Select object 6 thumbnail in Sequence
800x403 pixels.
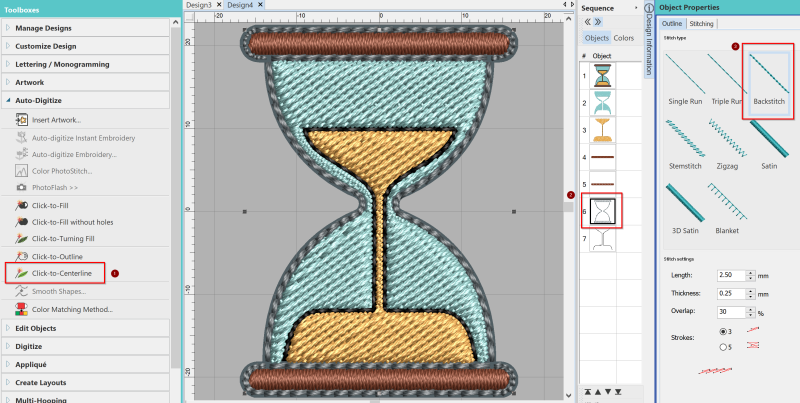tap(604, 210)
